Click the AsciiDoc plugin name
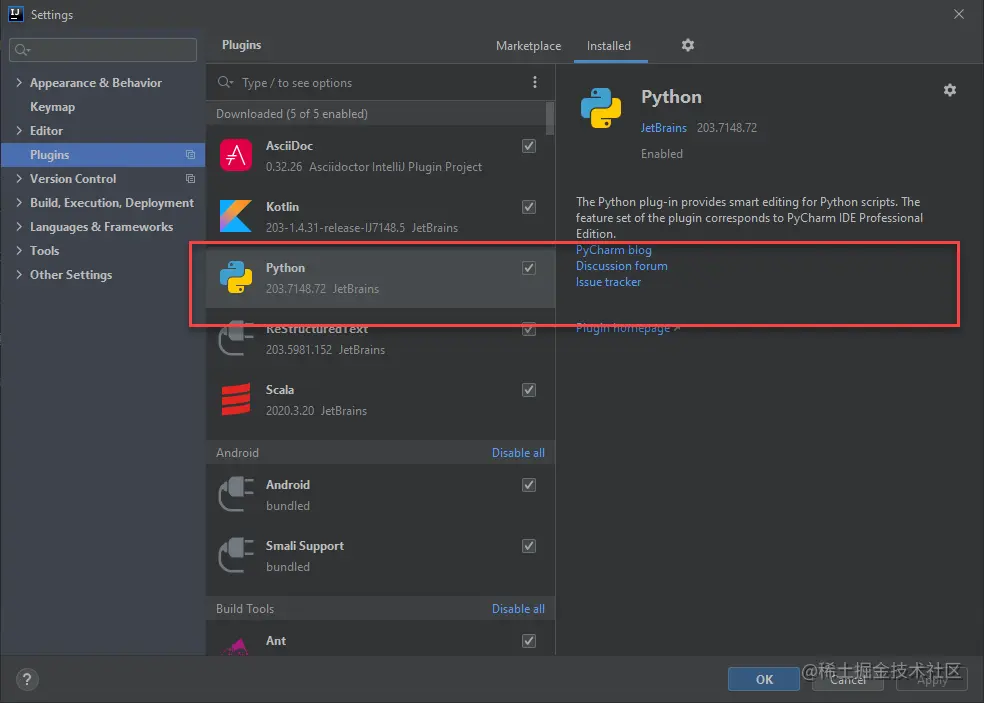Viewport: 984px width, 703px height. (x=289, y=146)
